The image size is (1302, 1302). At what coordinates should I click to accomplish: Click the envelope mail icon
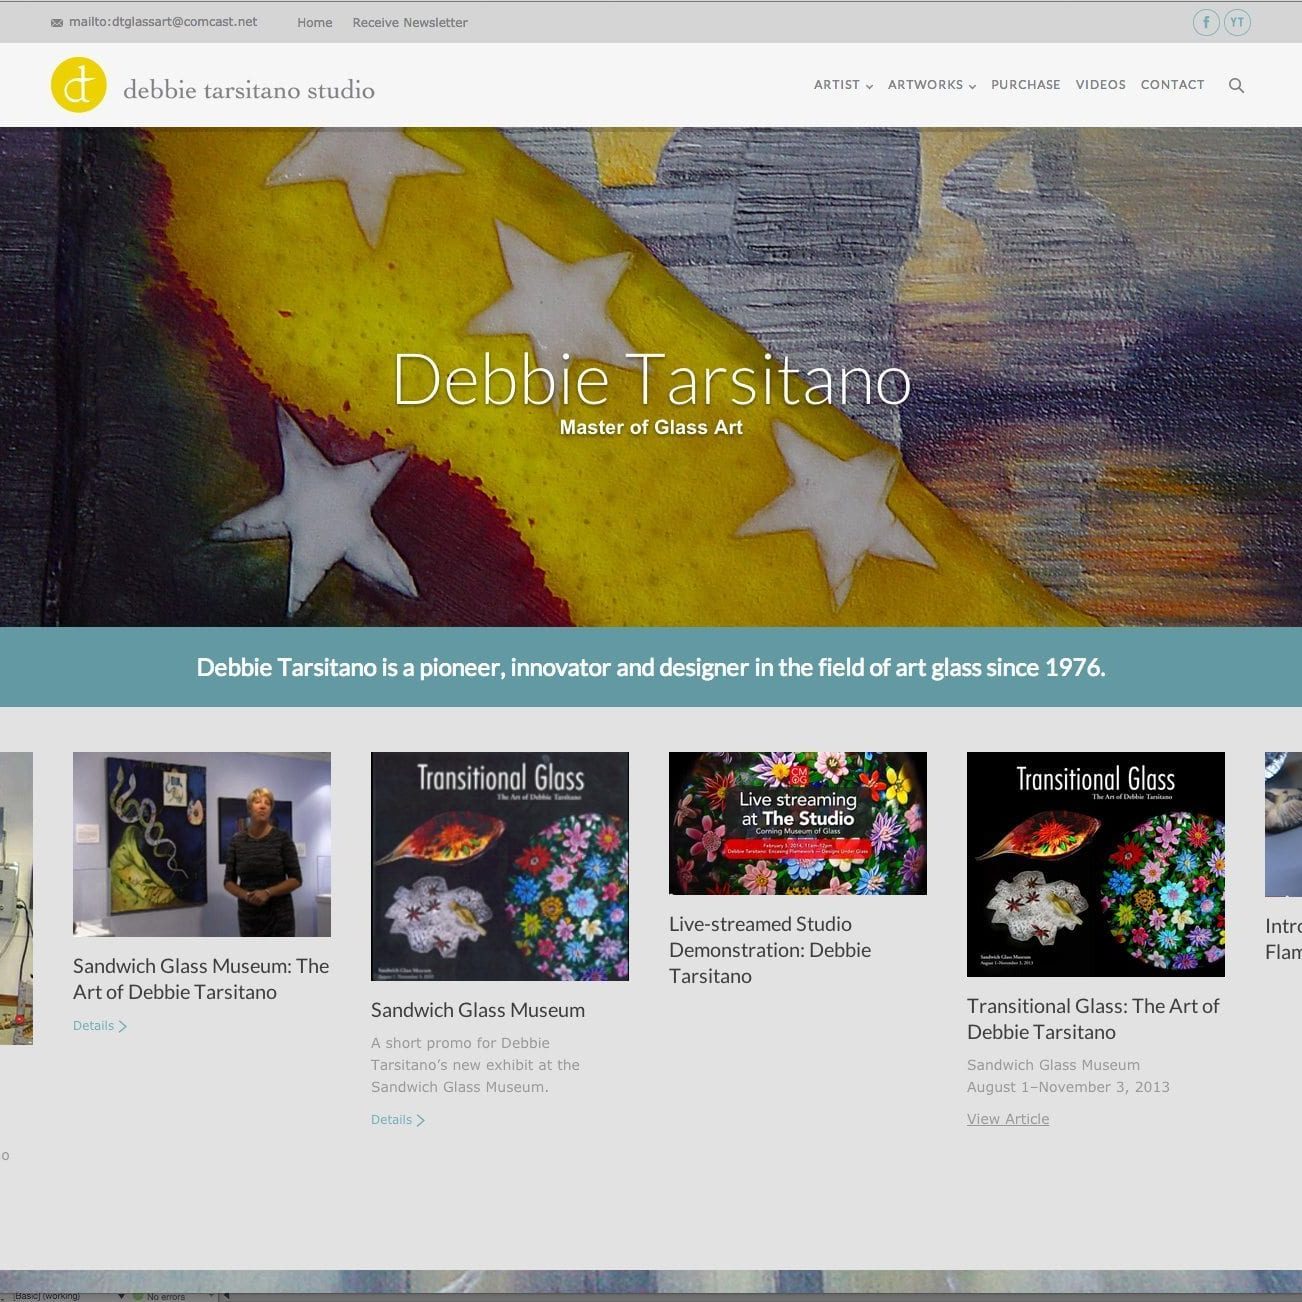pyautogui.click(x=57, y=23)
